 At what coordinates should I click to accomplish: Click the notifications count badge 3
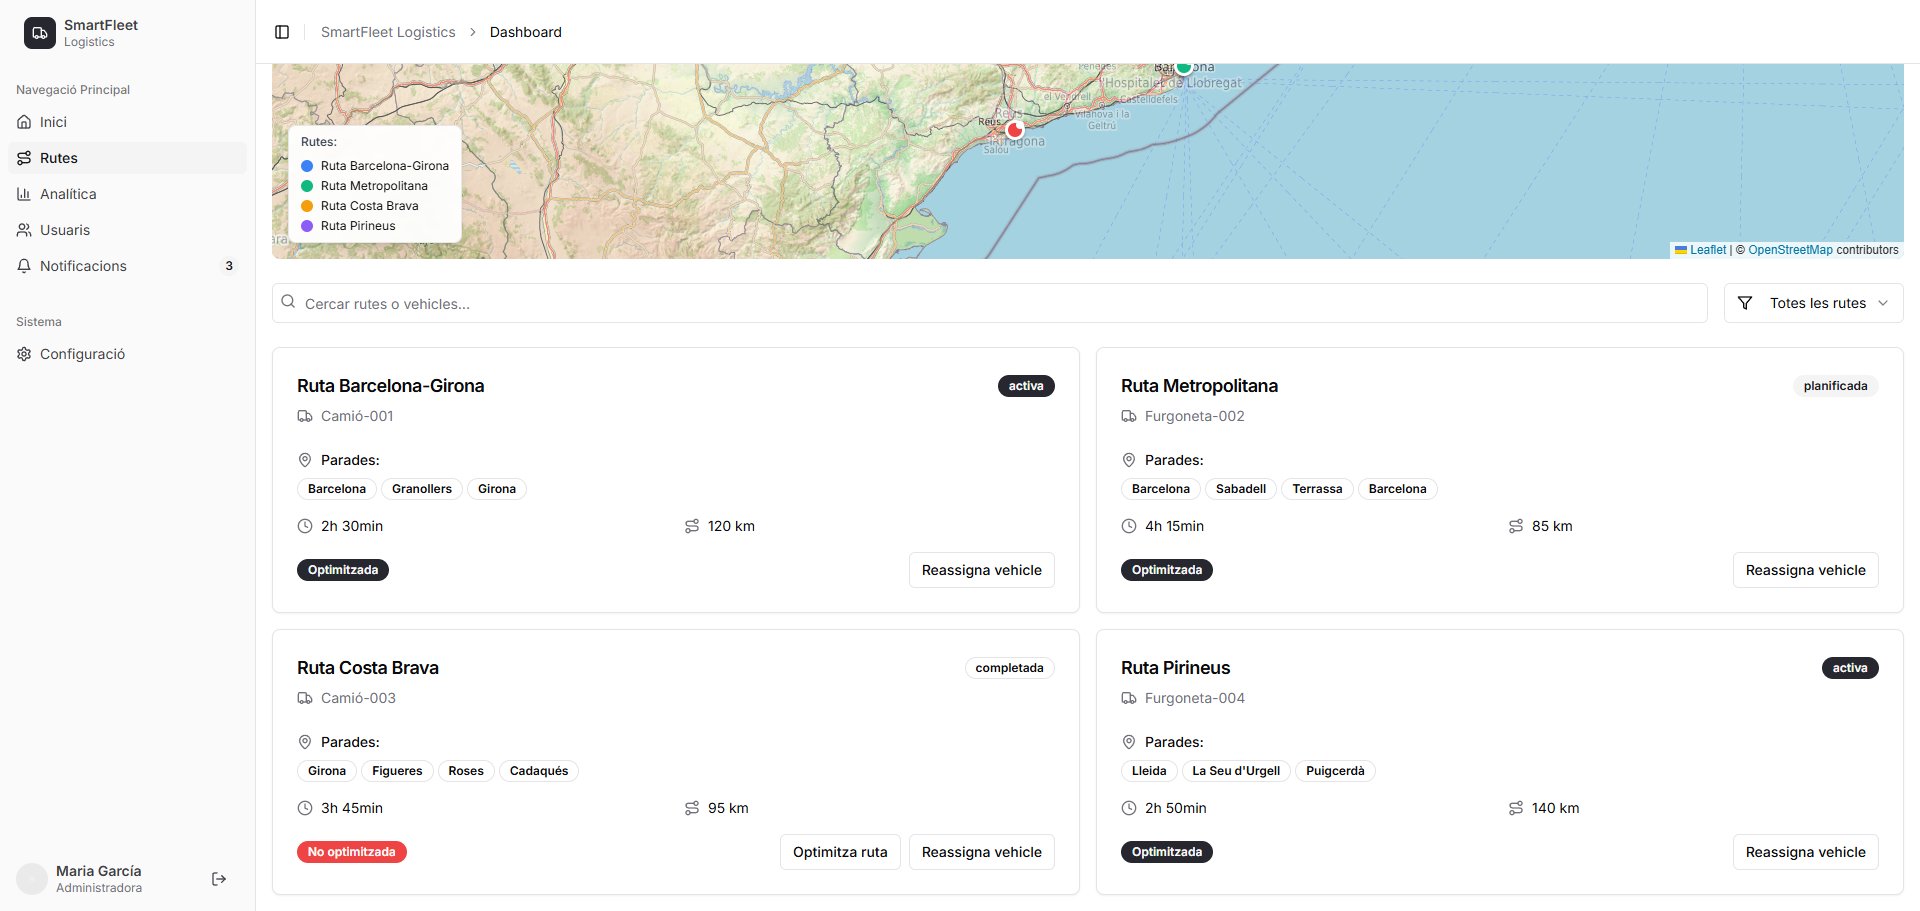pyautogui.click(x=229, y=266)
